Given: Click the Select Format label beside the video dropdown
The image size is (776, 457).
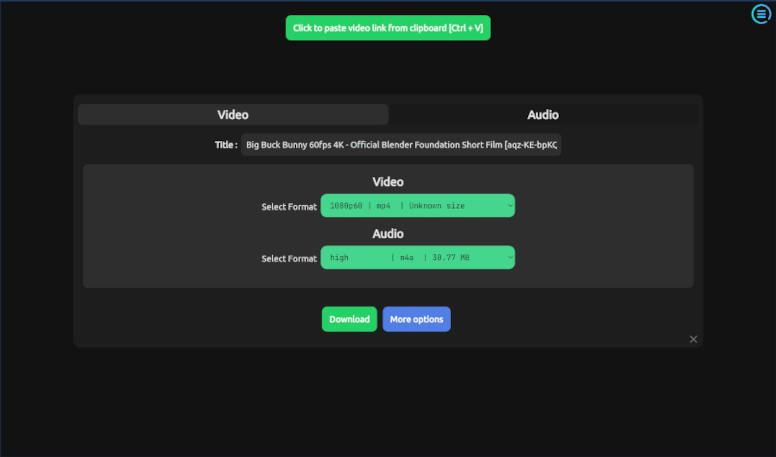Looking at the screenshot, I should pos(289,207).
